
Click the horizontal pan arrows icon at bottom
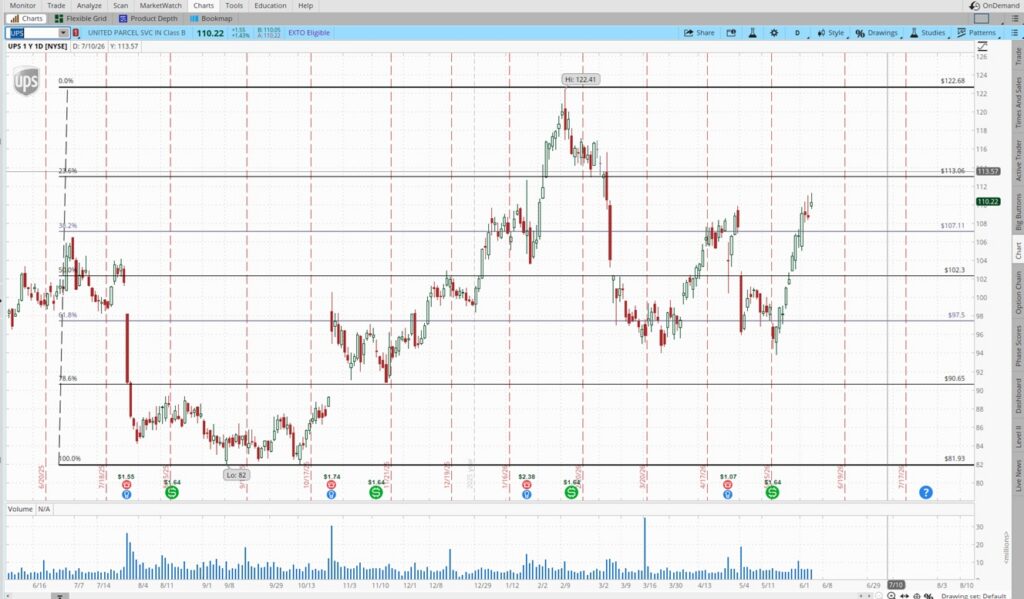coord(904,596)
